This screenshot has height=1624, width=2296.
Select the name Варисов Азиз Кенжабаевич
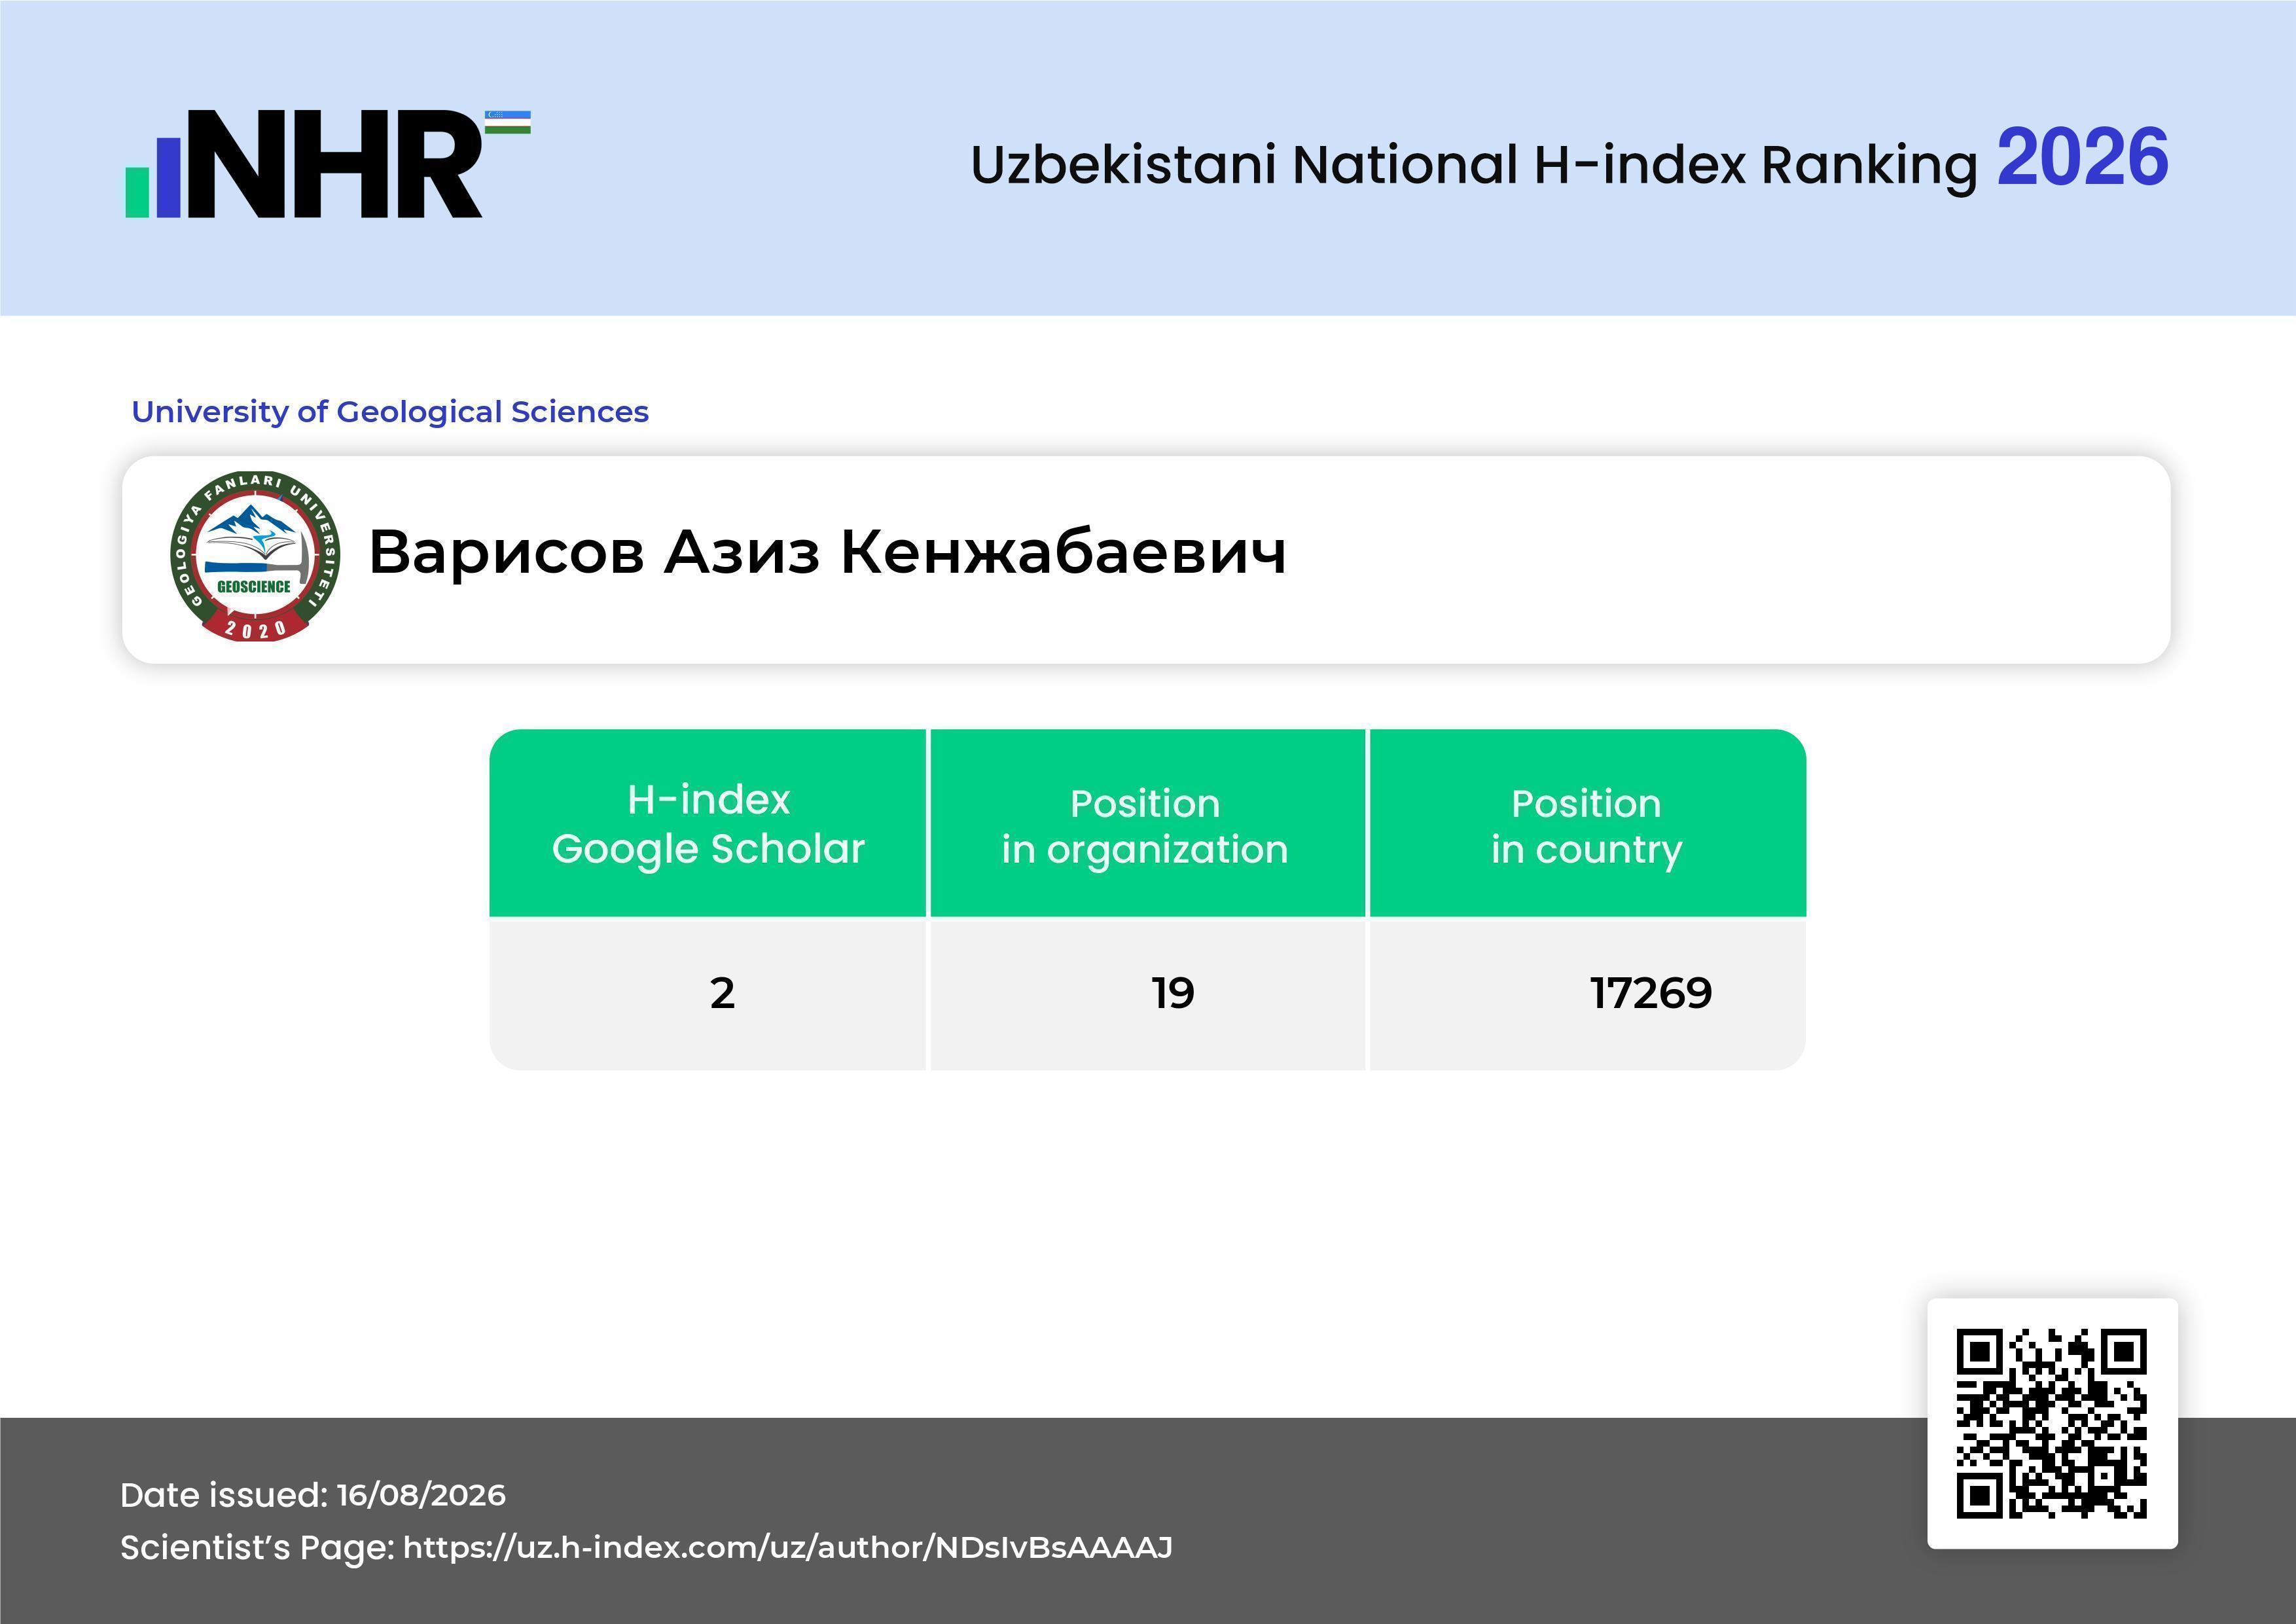coord(827,552)
